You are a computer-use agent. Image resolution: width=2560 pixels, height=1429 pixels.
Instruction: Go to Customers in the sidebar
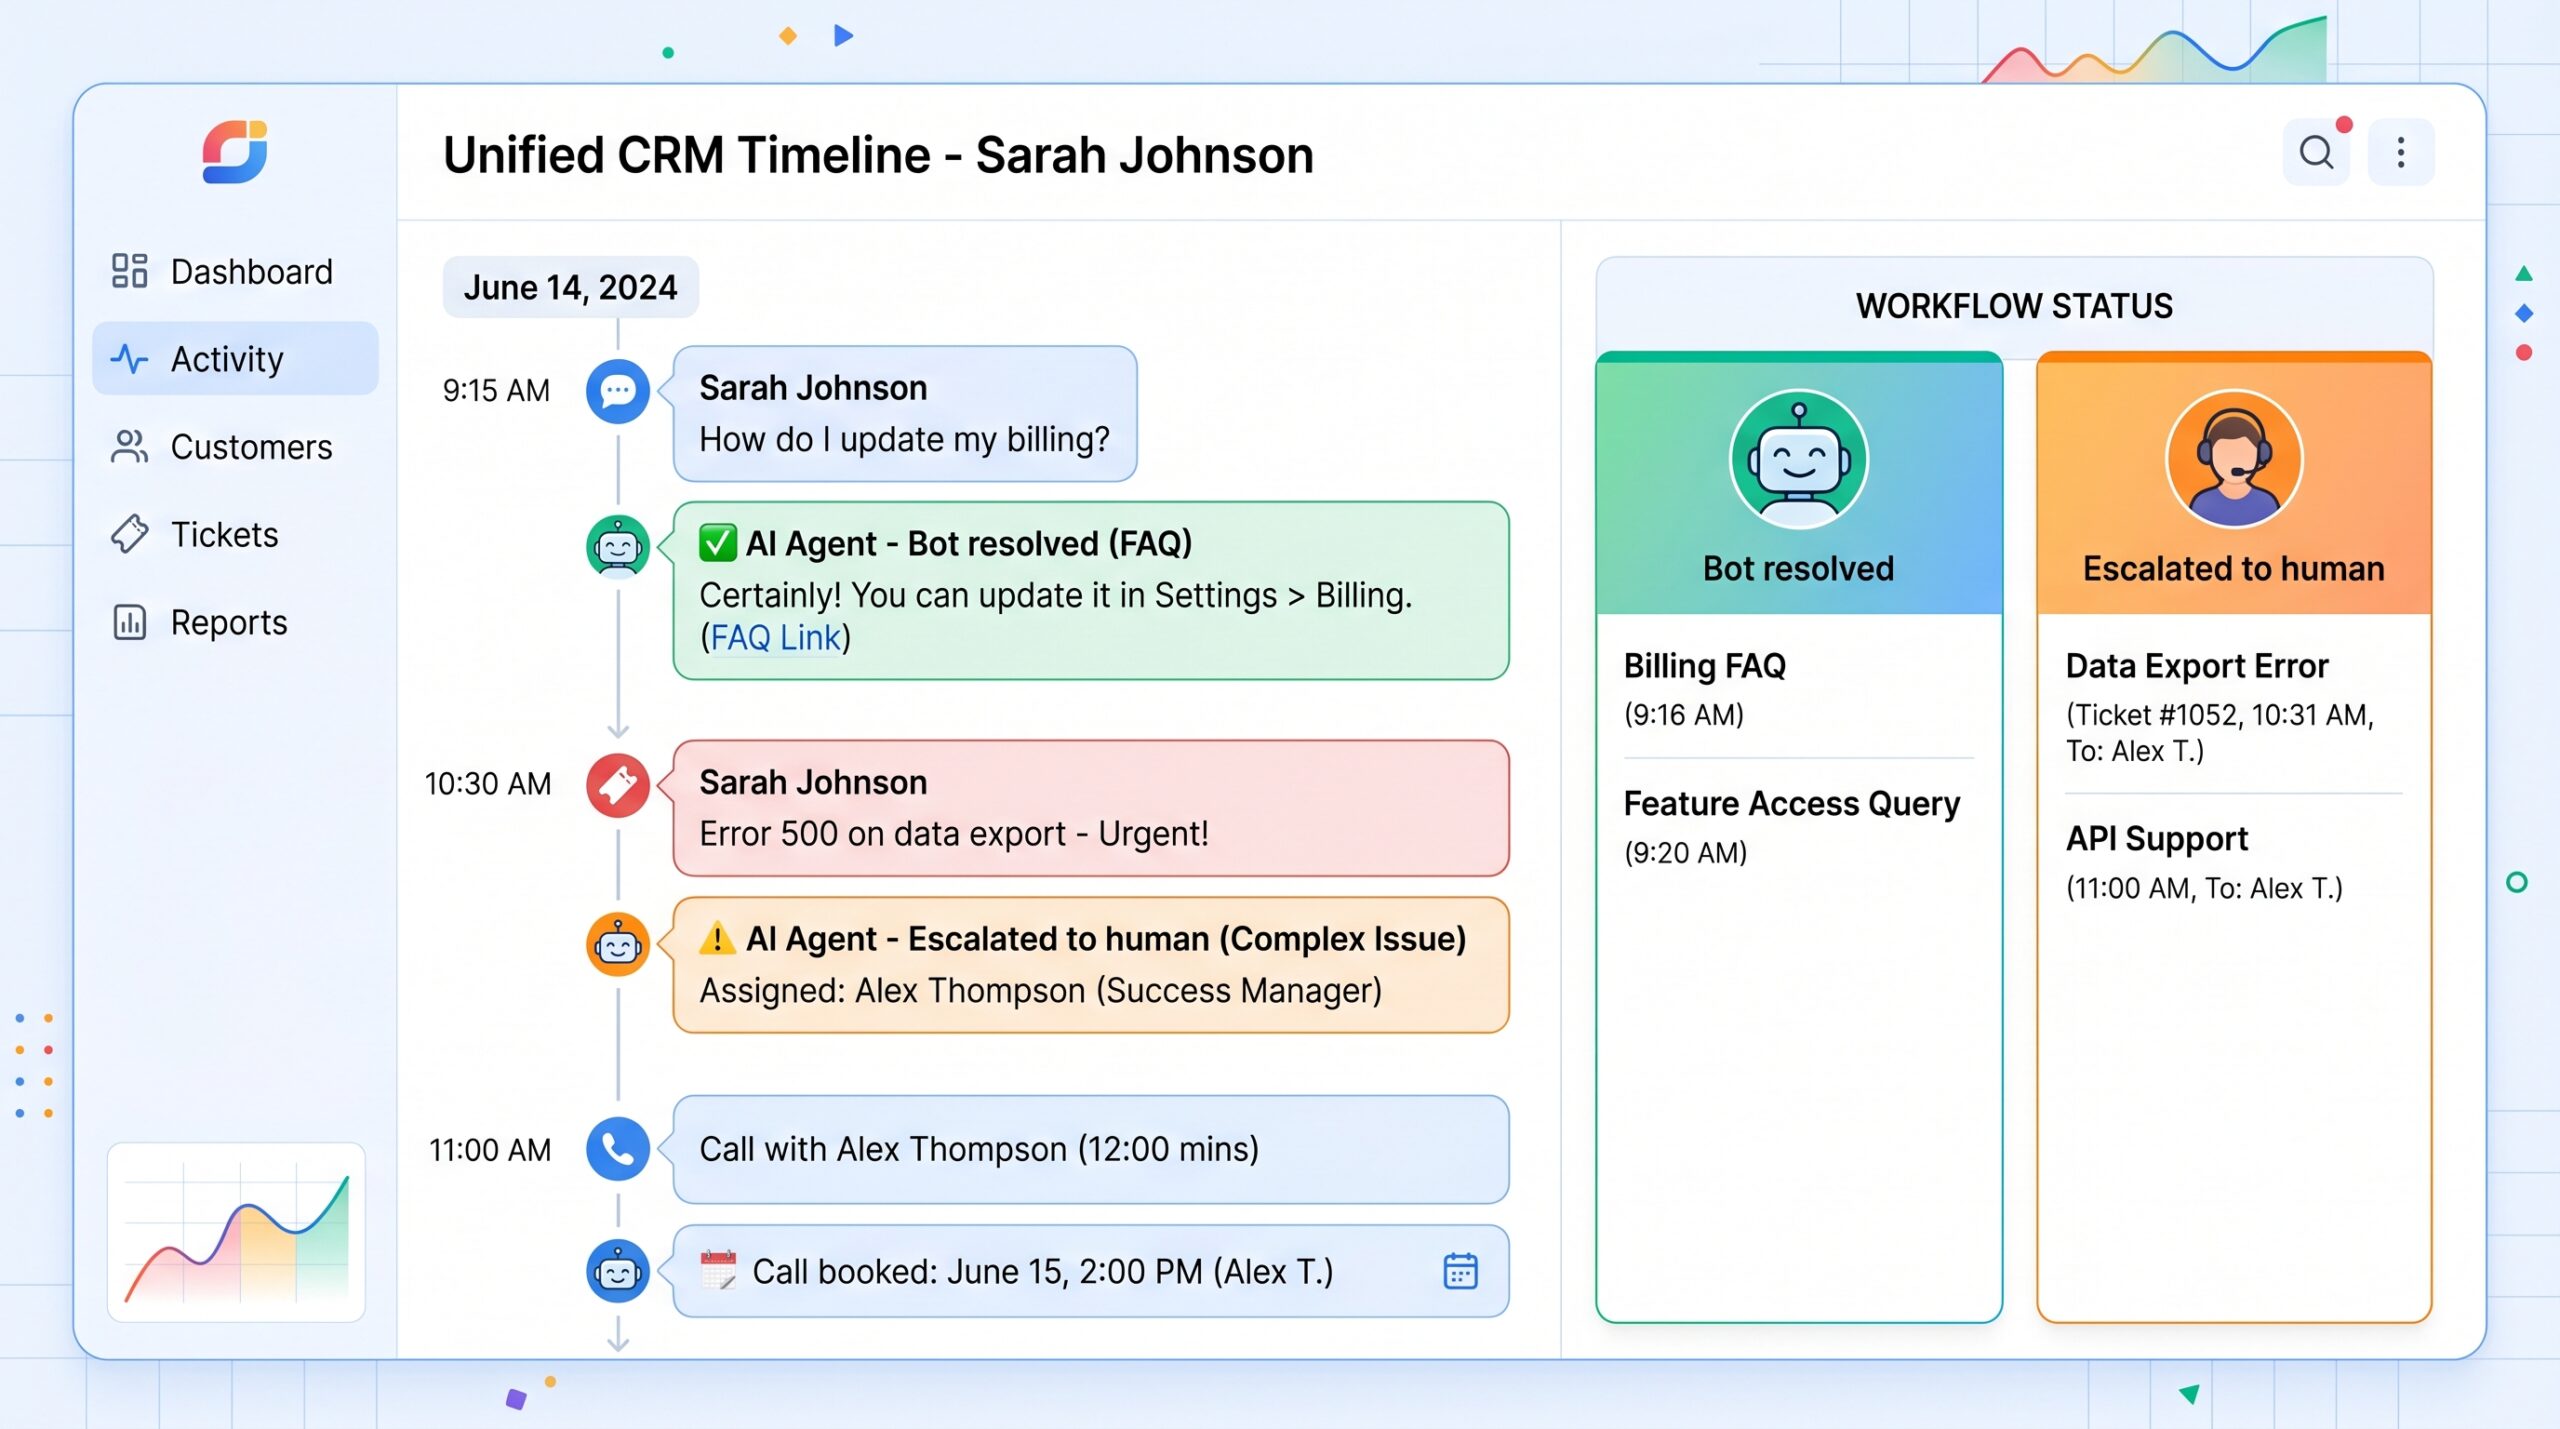(235, 446)
